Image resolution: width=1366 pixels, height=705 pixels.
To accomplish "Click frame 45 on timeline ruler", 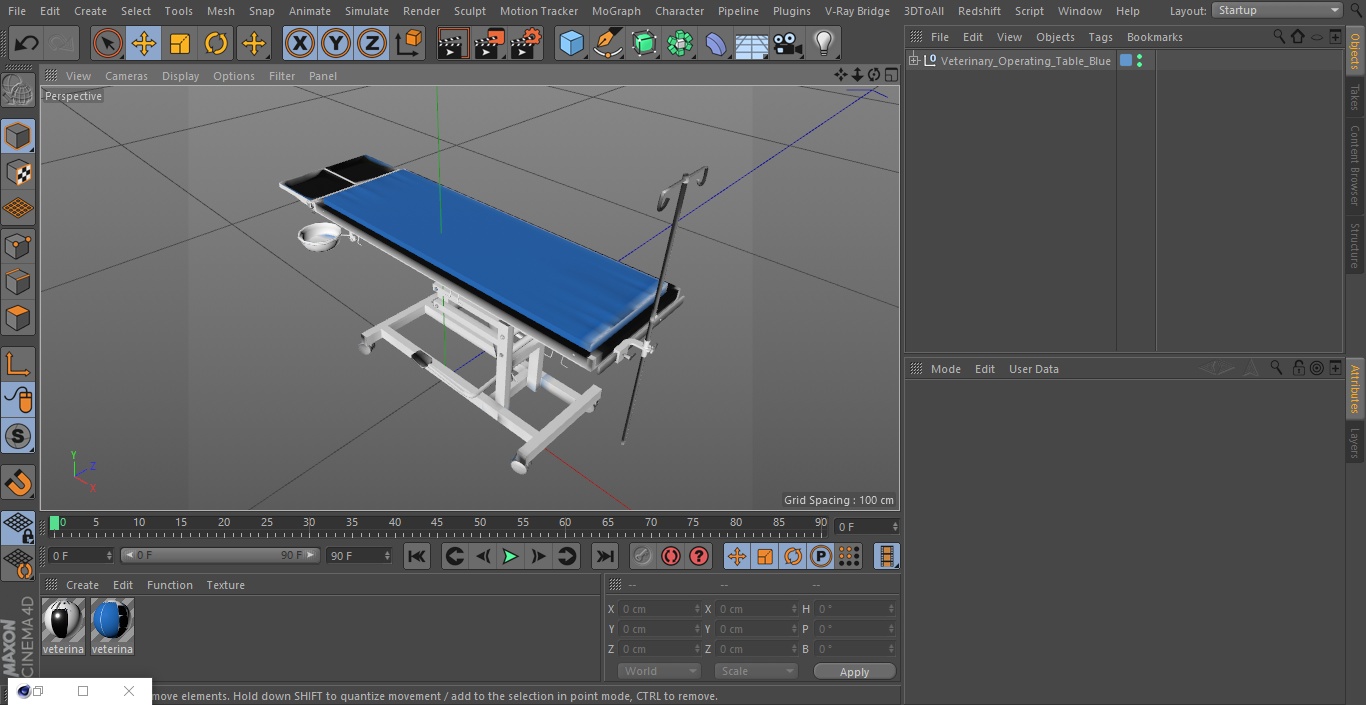I will coord(437,523).
